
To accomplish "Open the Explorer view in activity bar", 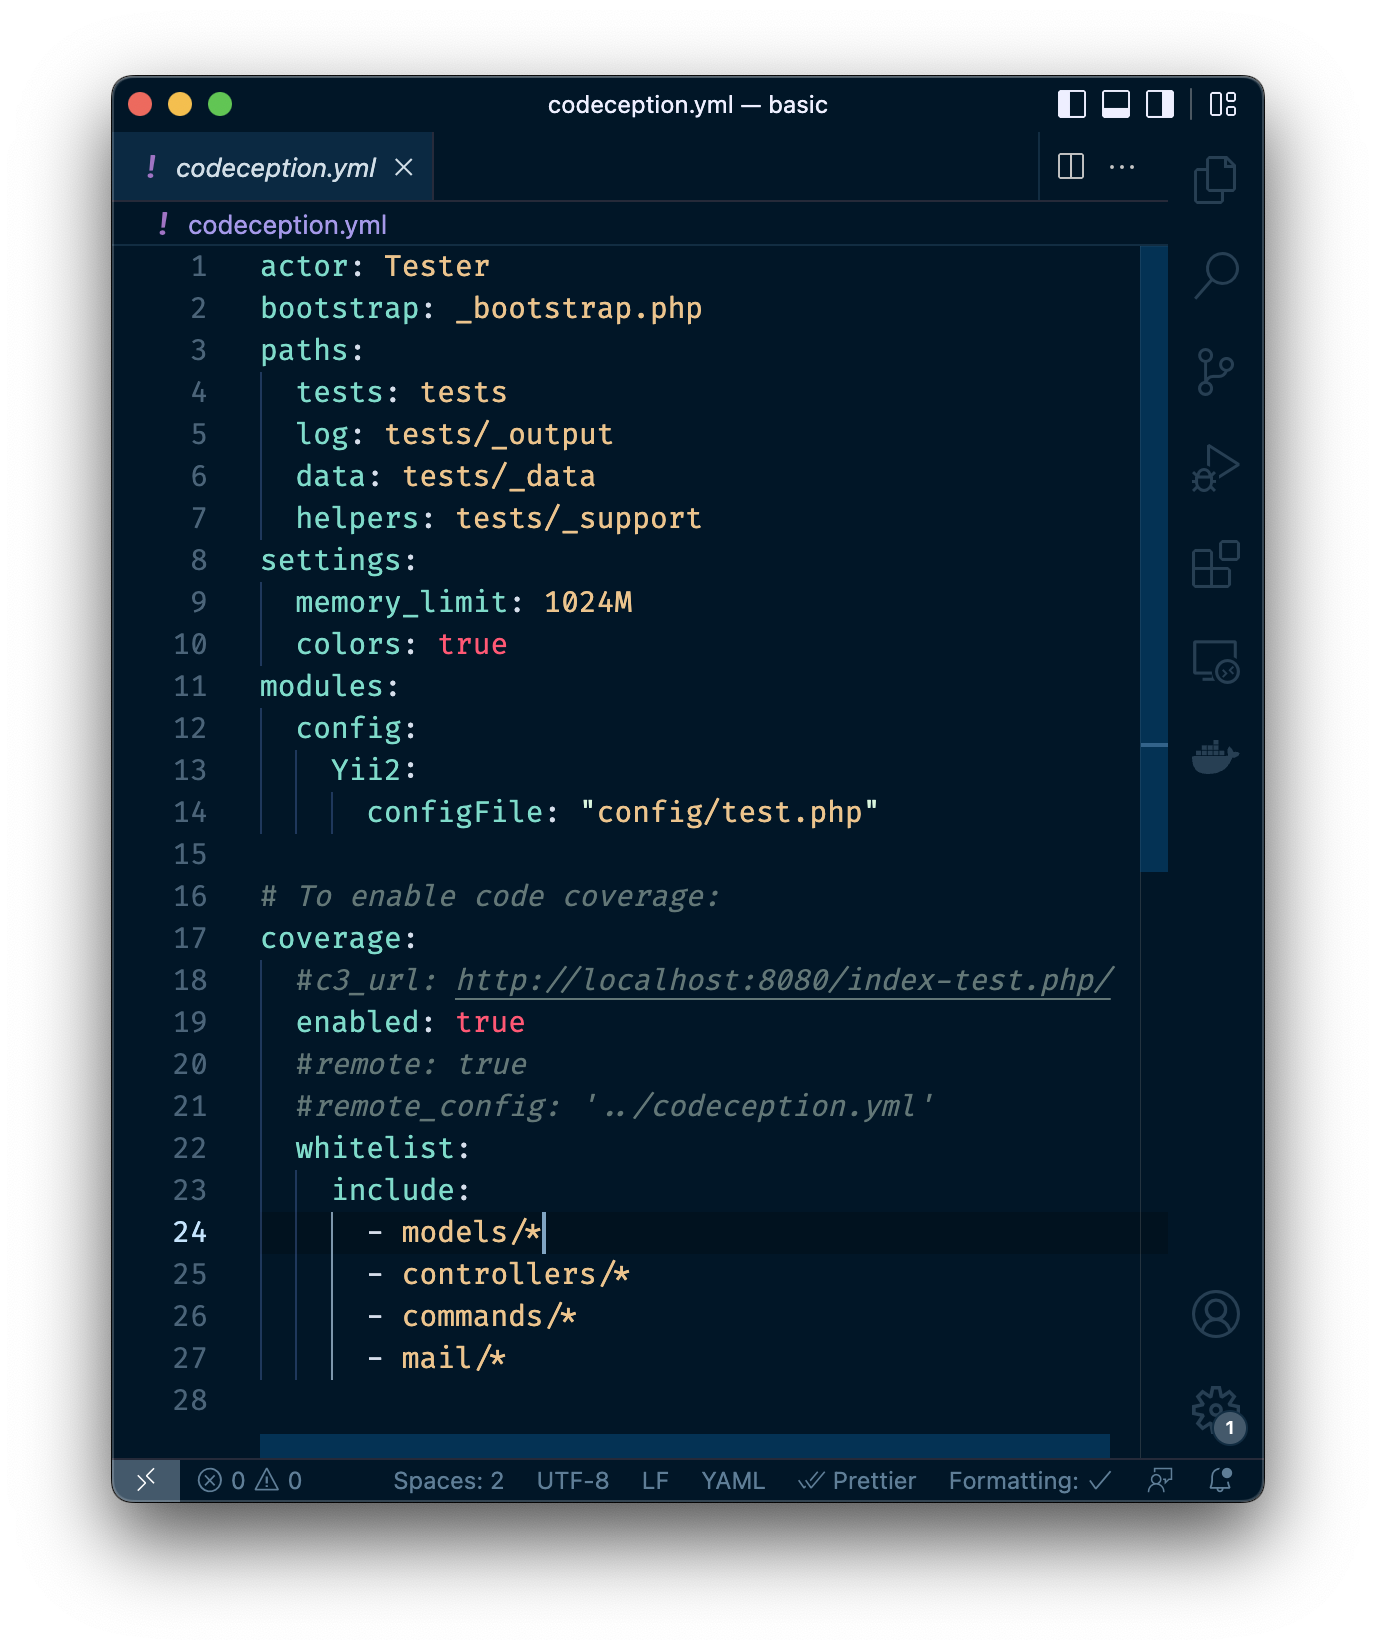I will click(1215, 180).
